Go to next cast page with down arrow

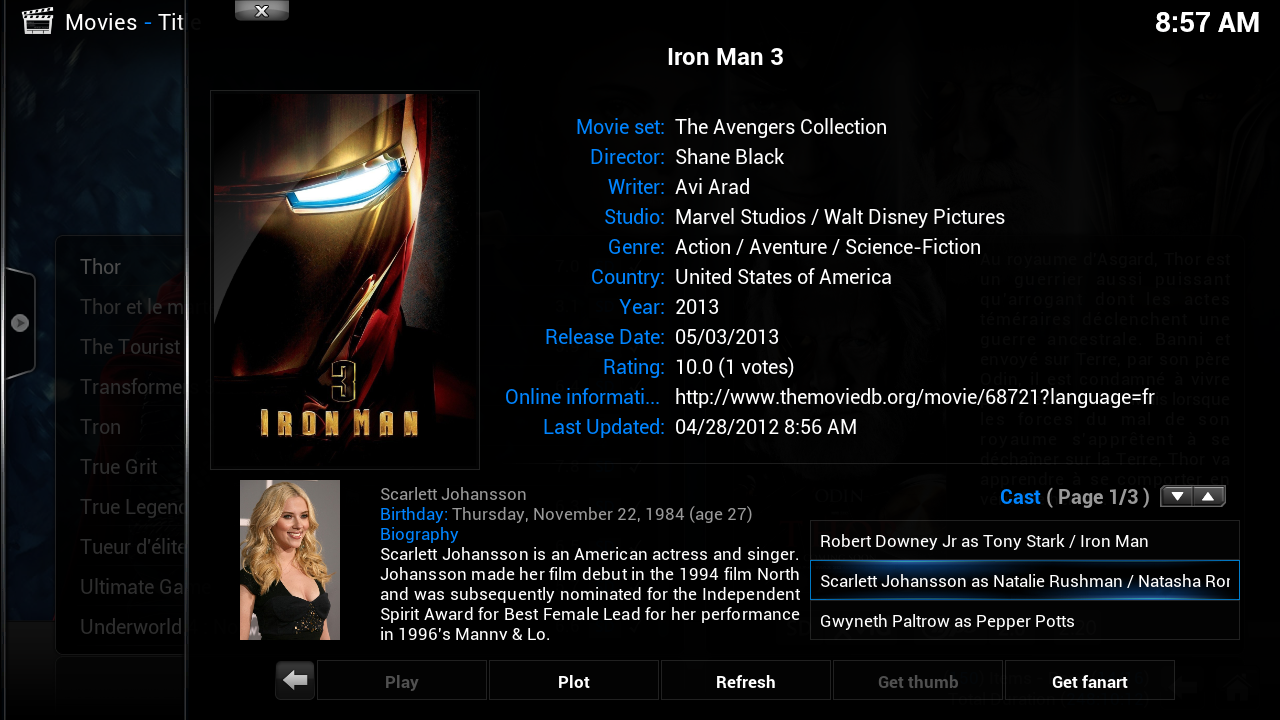[1177, 497]
